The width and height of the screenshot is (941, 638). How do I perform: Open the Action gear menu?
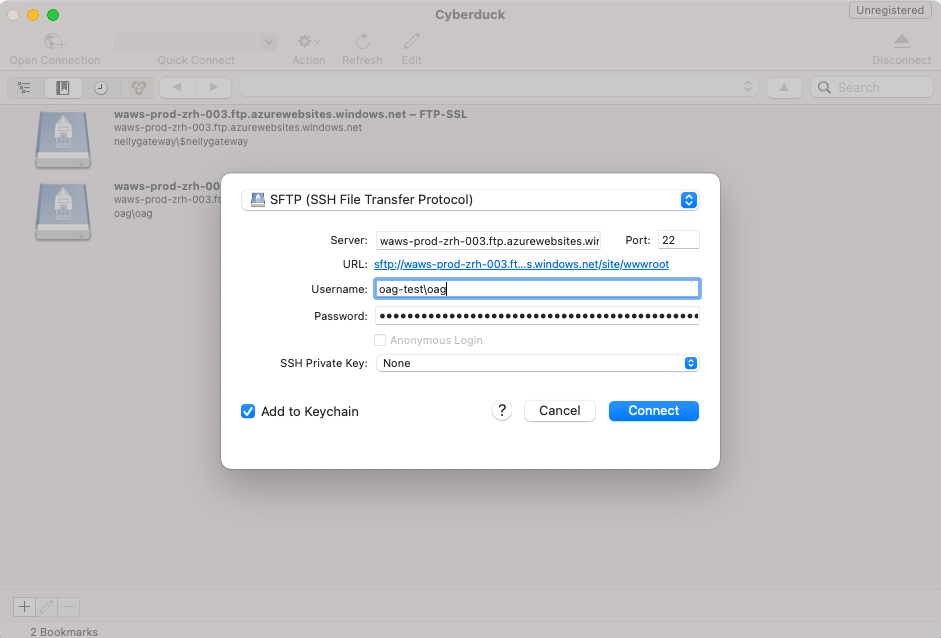(308, 42)
